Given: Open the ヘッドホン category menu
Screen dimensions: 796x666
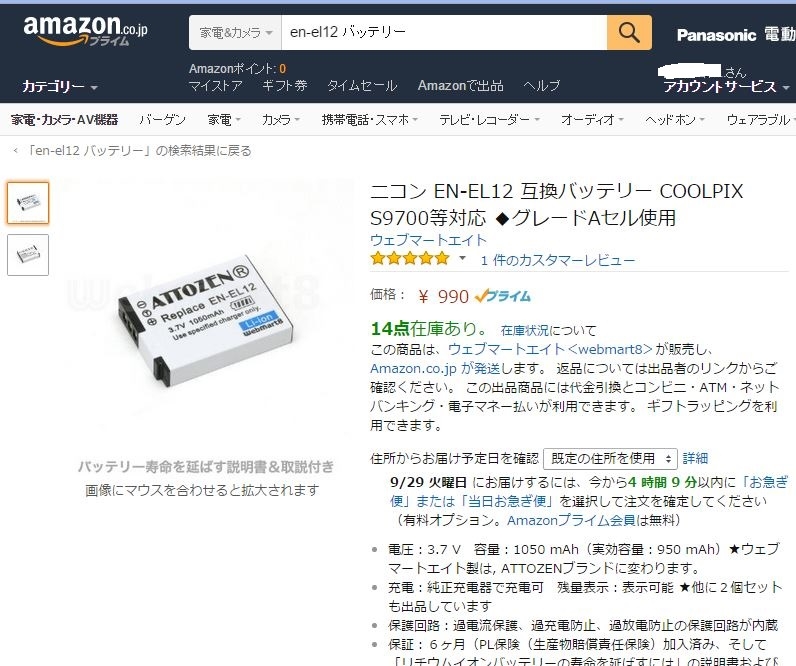Looking at the screenshot, I should (x=675, y=120).
